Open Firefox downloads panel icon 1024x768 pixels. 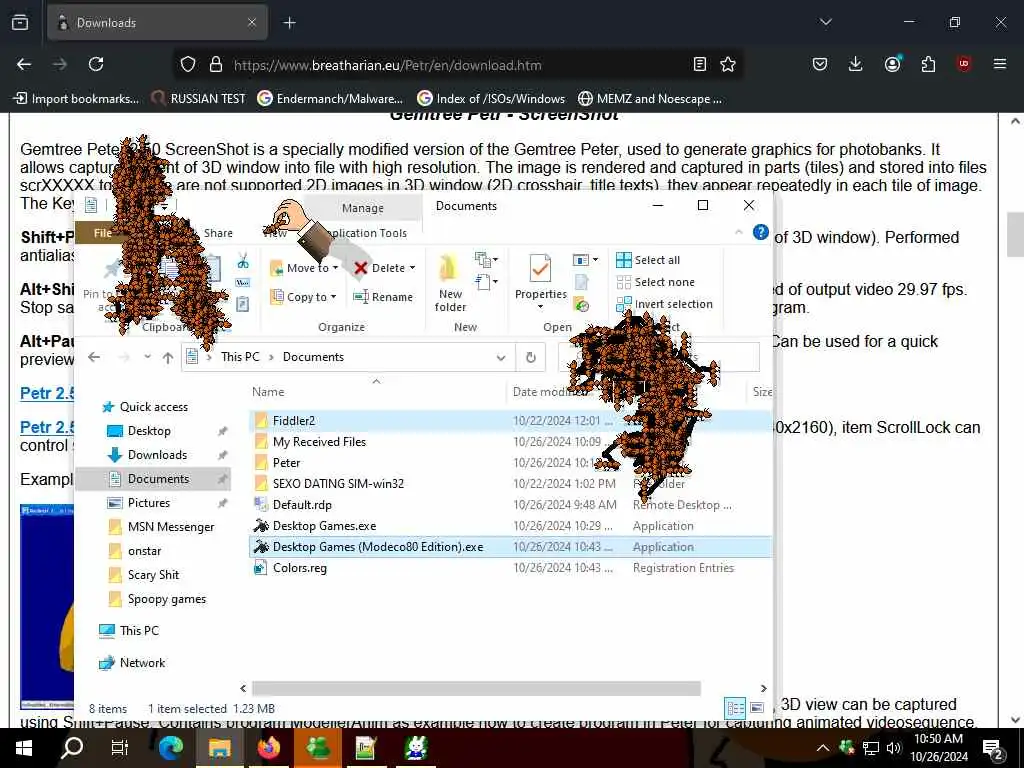(x=856, y=64)
